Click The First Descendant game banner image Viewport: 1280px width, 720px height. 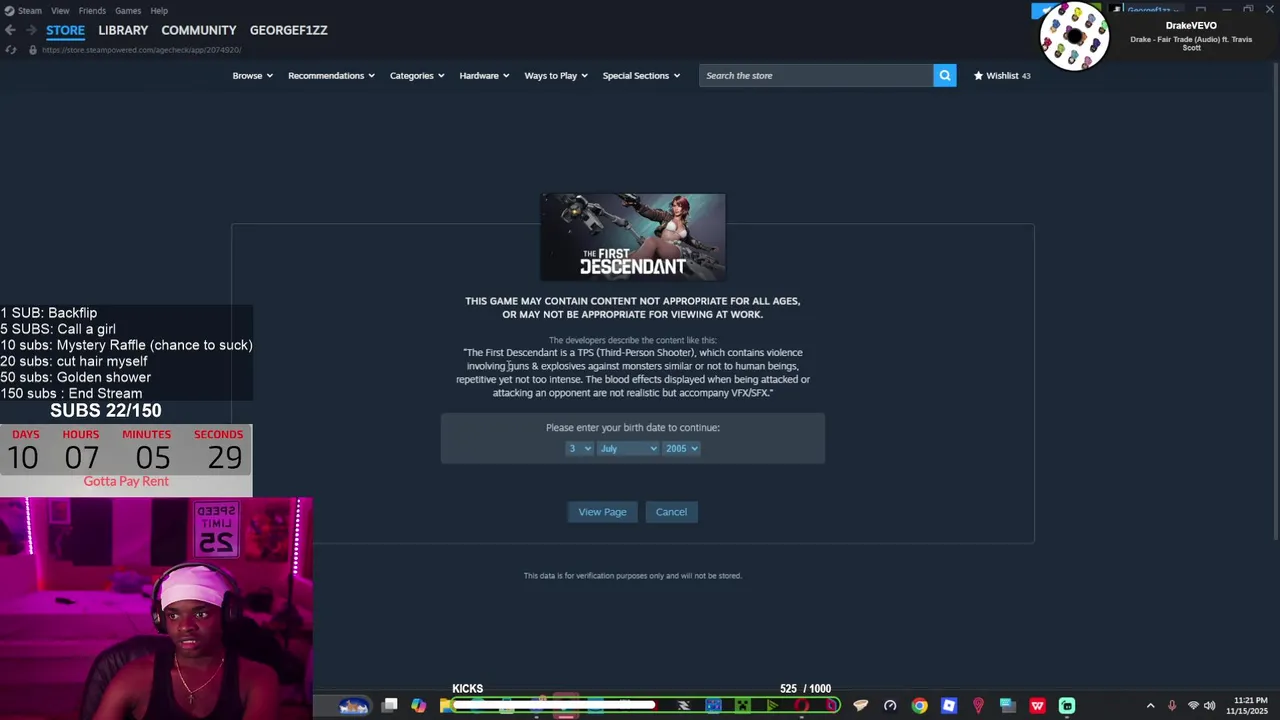(x=633, y=237)
